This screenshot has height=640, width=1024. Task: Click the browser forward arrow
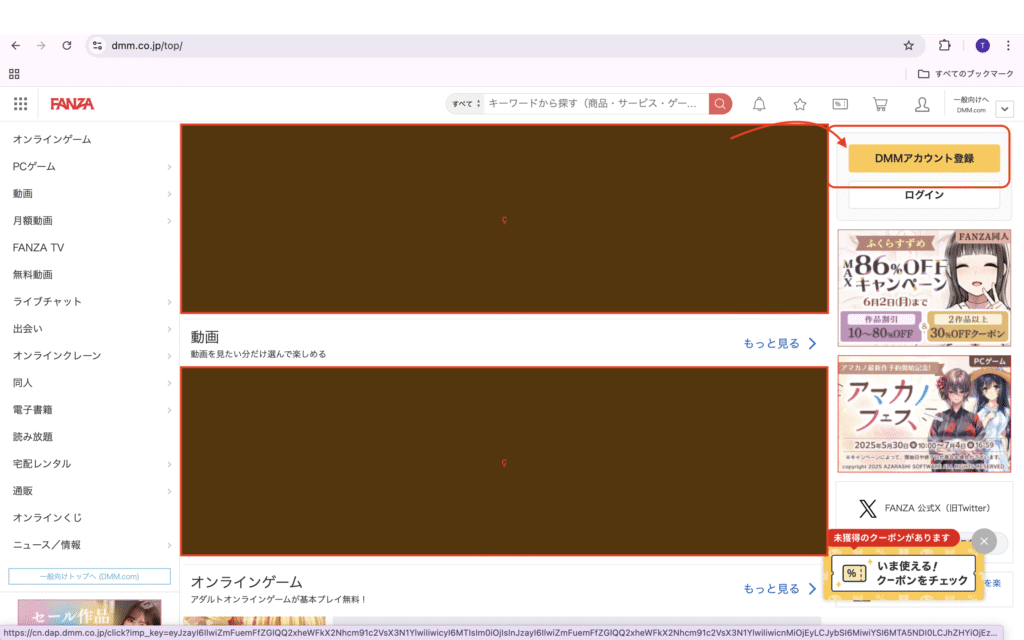point(41,46)
